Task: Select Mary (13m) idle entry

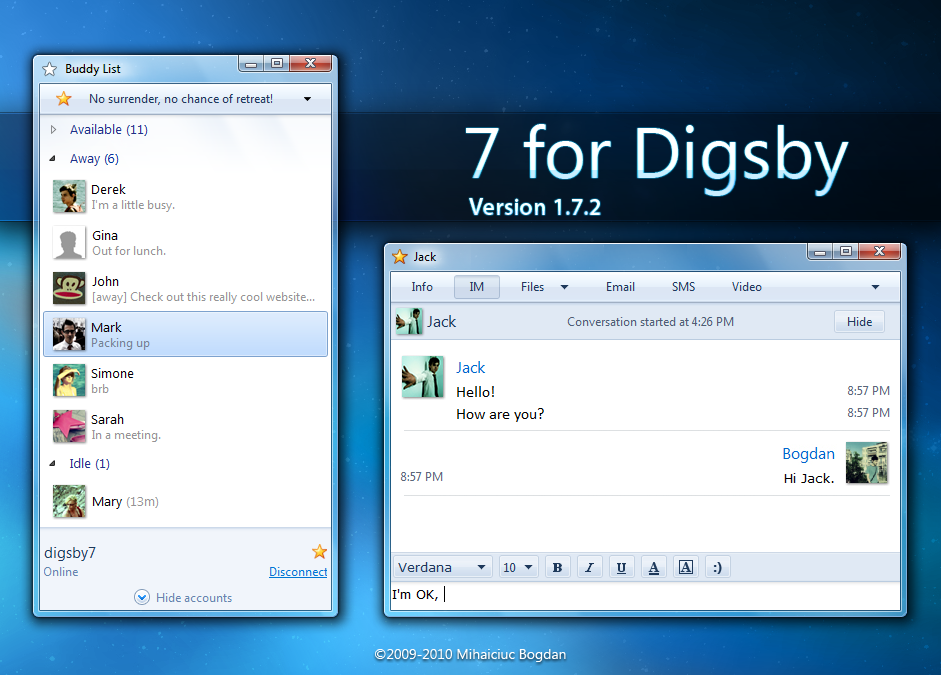Action: (x=185, y=501)
